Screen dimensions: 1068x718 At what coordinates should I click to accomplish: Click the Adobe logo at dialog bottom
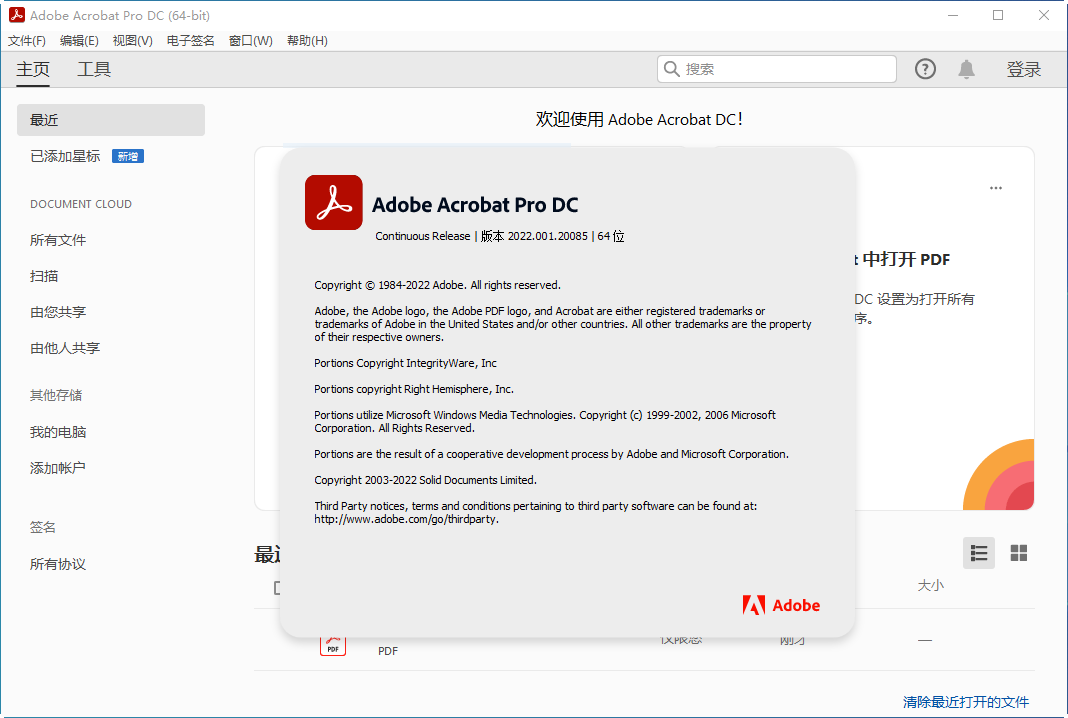tap(781, 604)
